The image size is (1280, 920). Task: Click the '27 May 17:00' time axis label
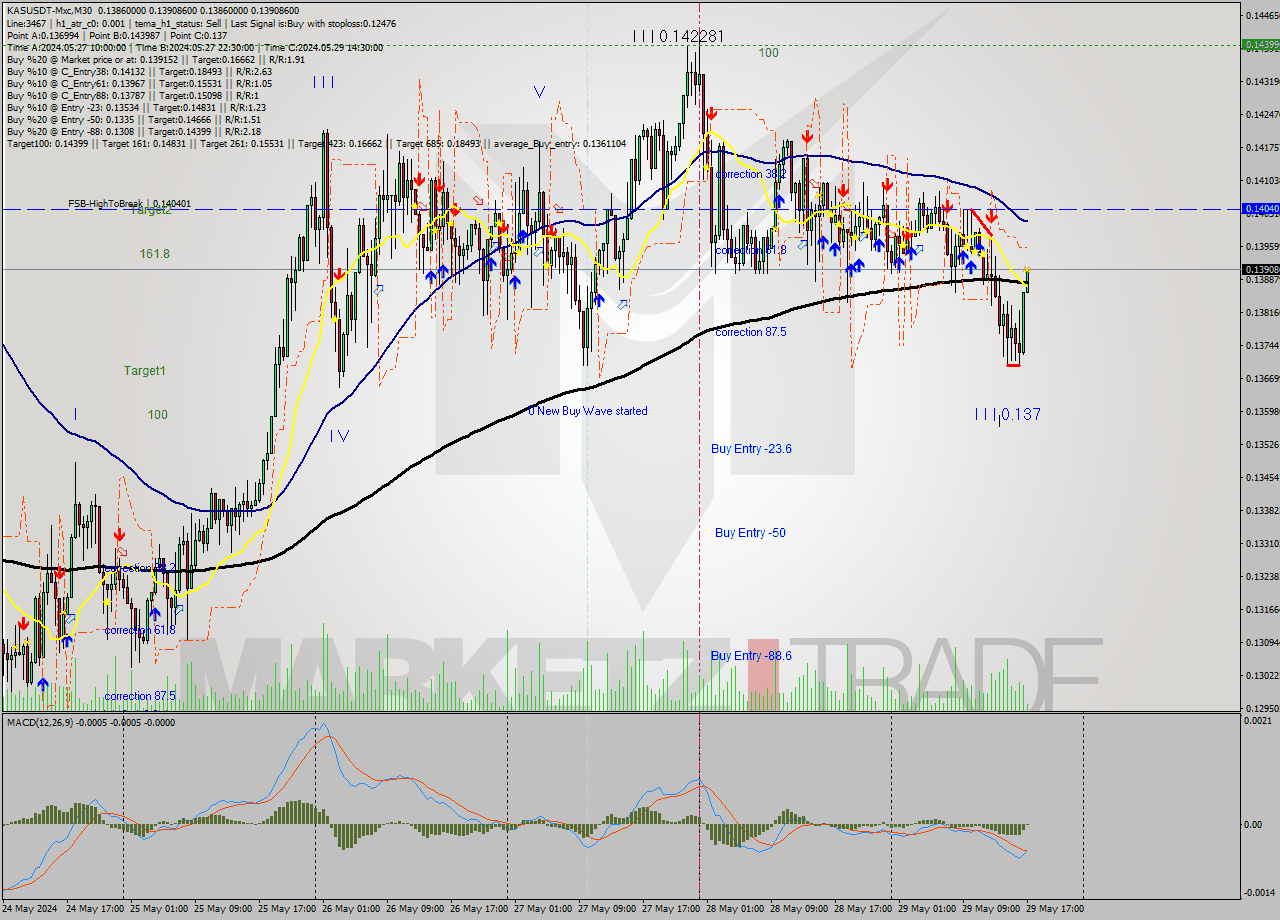(670, 909)
